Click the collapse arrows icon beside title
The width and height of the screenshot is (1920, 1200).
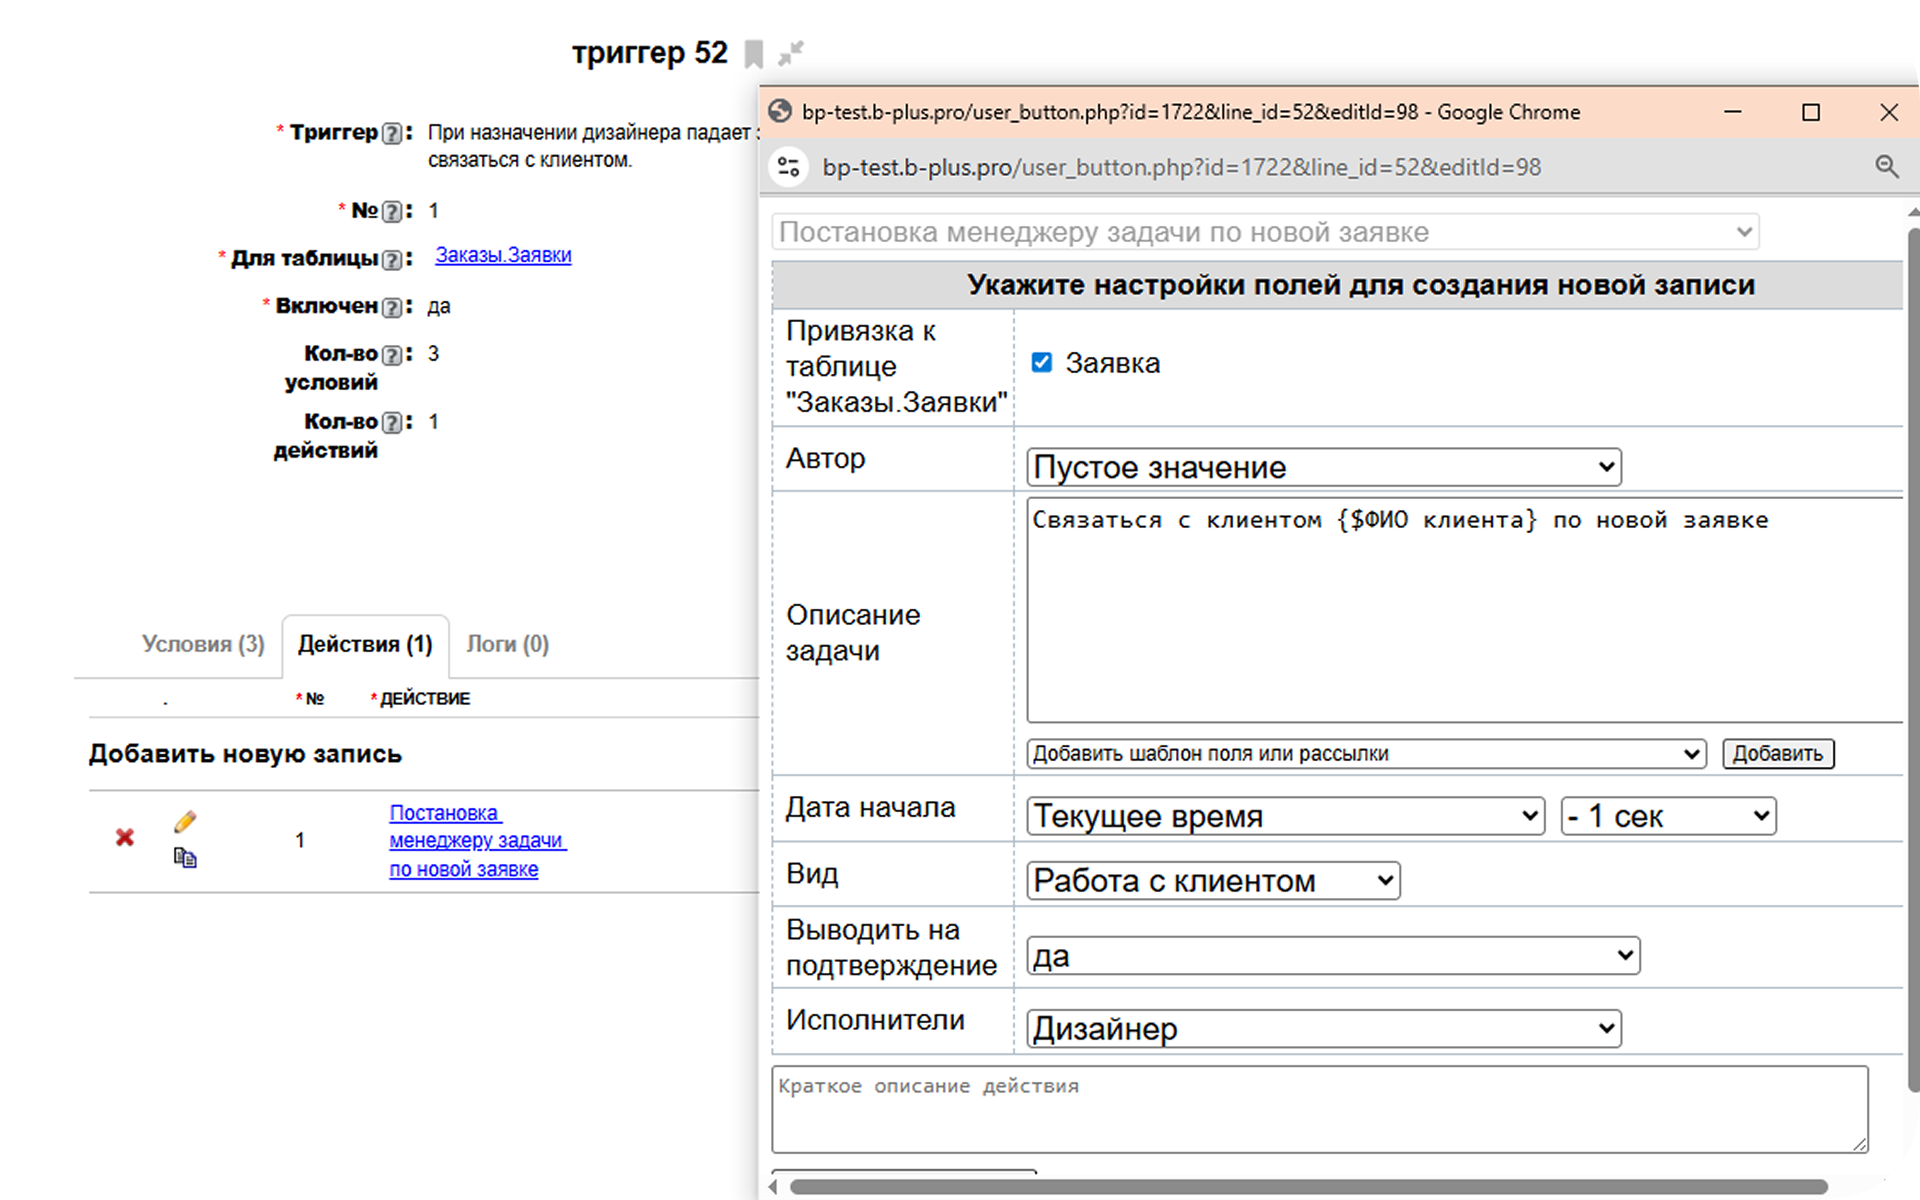coord(791,53)
